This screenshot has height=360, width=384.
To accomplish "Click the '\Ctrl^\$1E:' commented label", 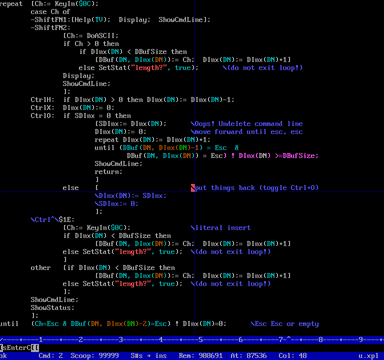I will (x=52, y=220).
